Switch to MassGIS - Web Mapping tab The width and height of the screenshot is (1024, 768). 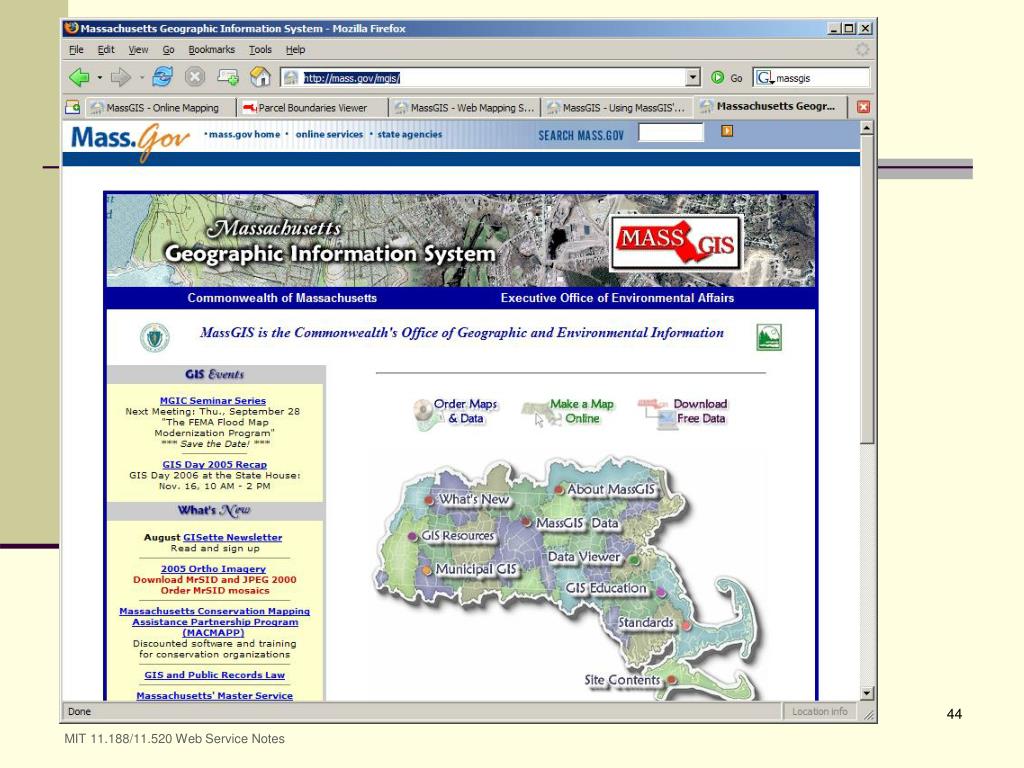[465, 108]
